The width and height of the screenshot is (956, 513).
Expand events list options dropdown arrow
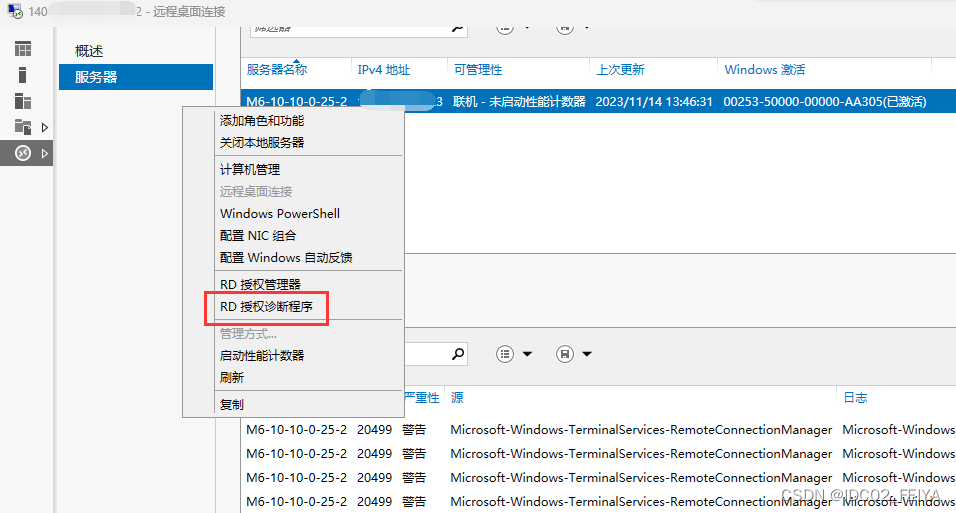(x=527, y=354)
